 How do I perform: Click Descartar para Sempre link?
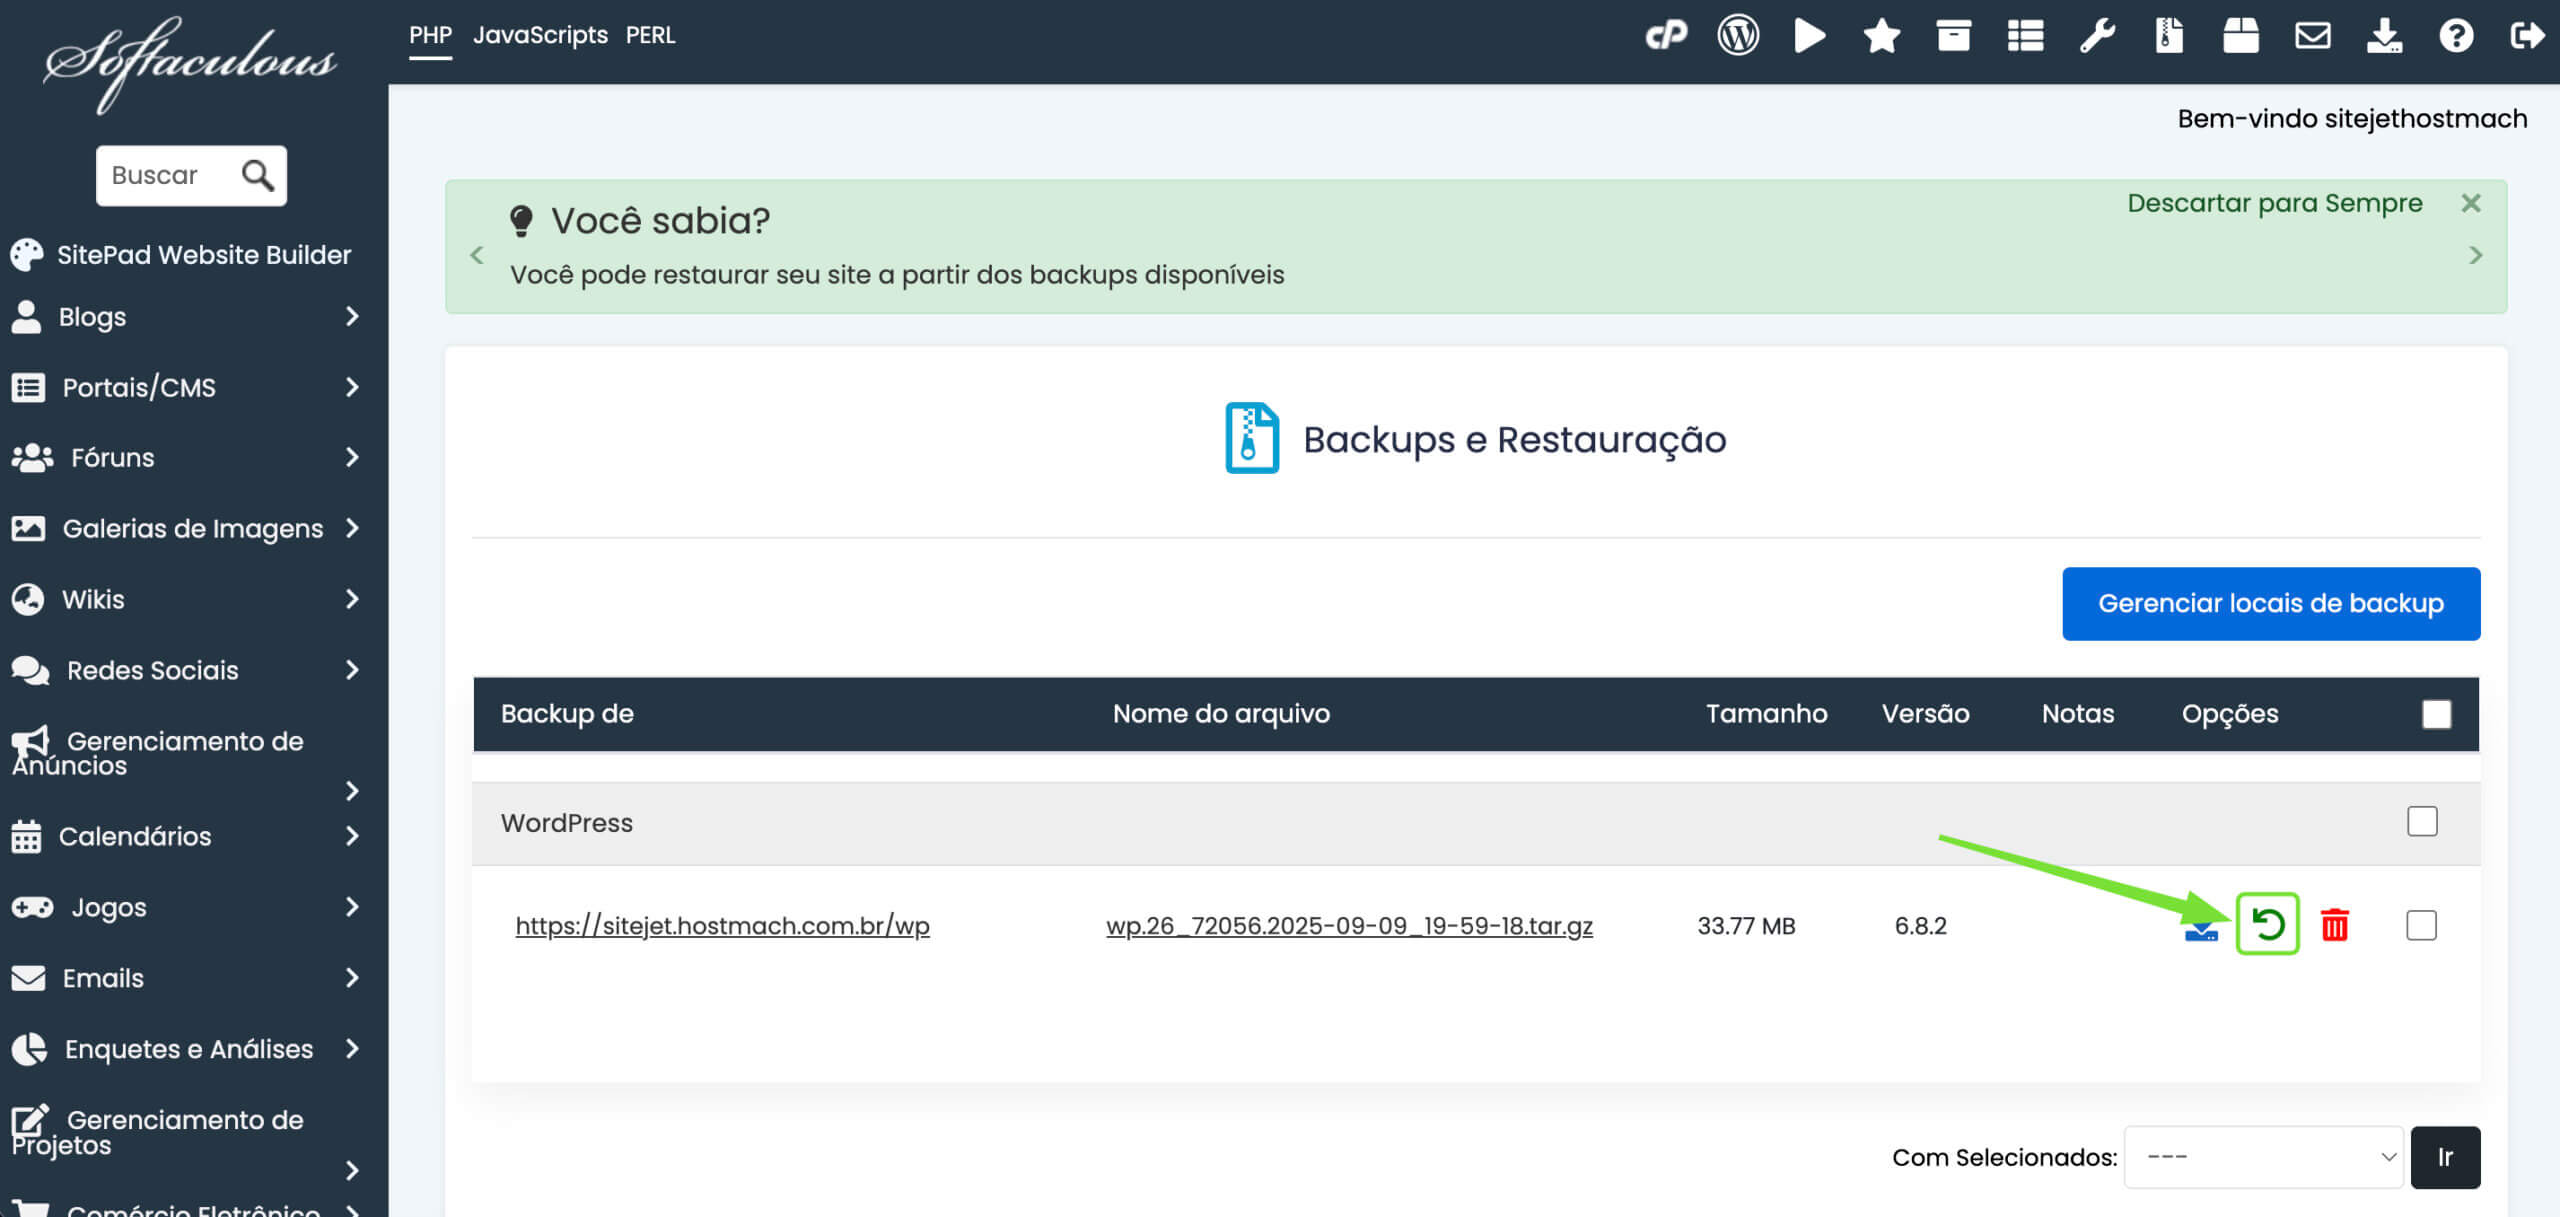(2274, 203)
